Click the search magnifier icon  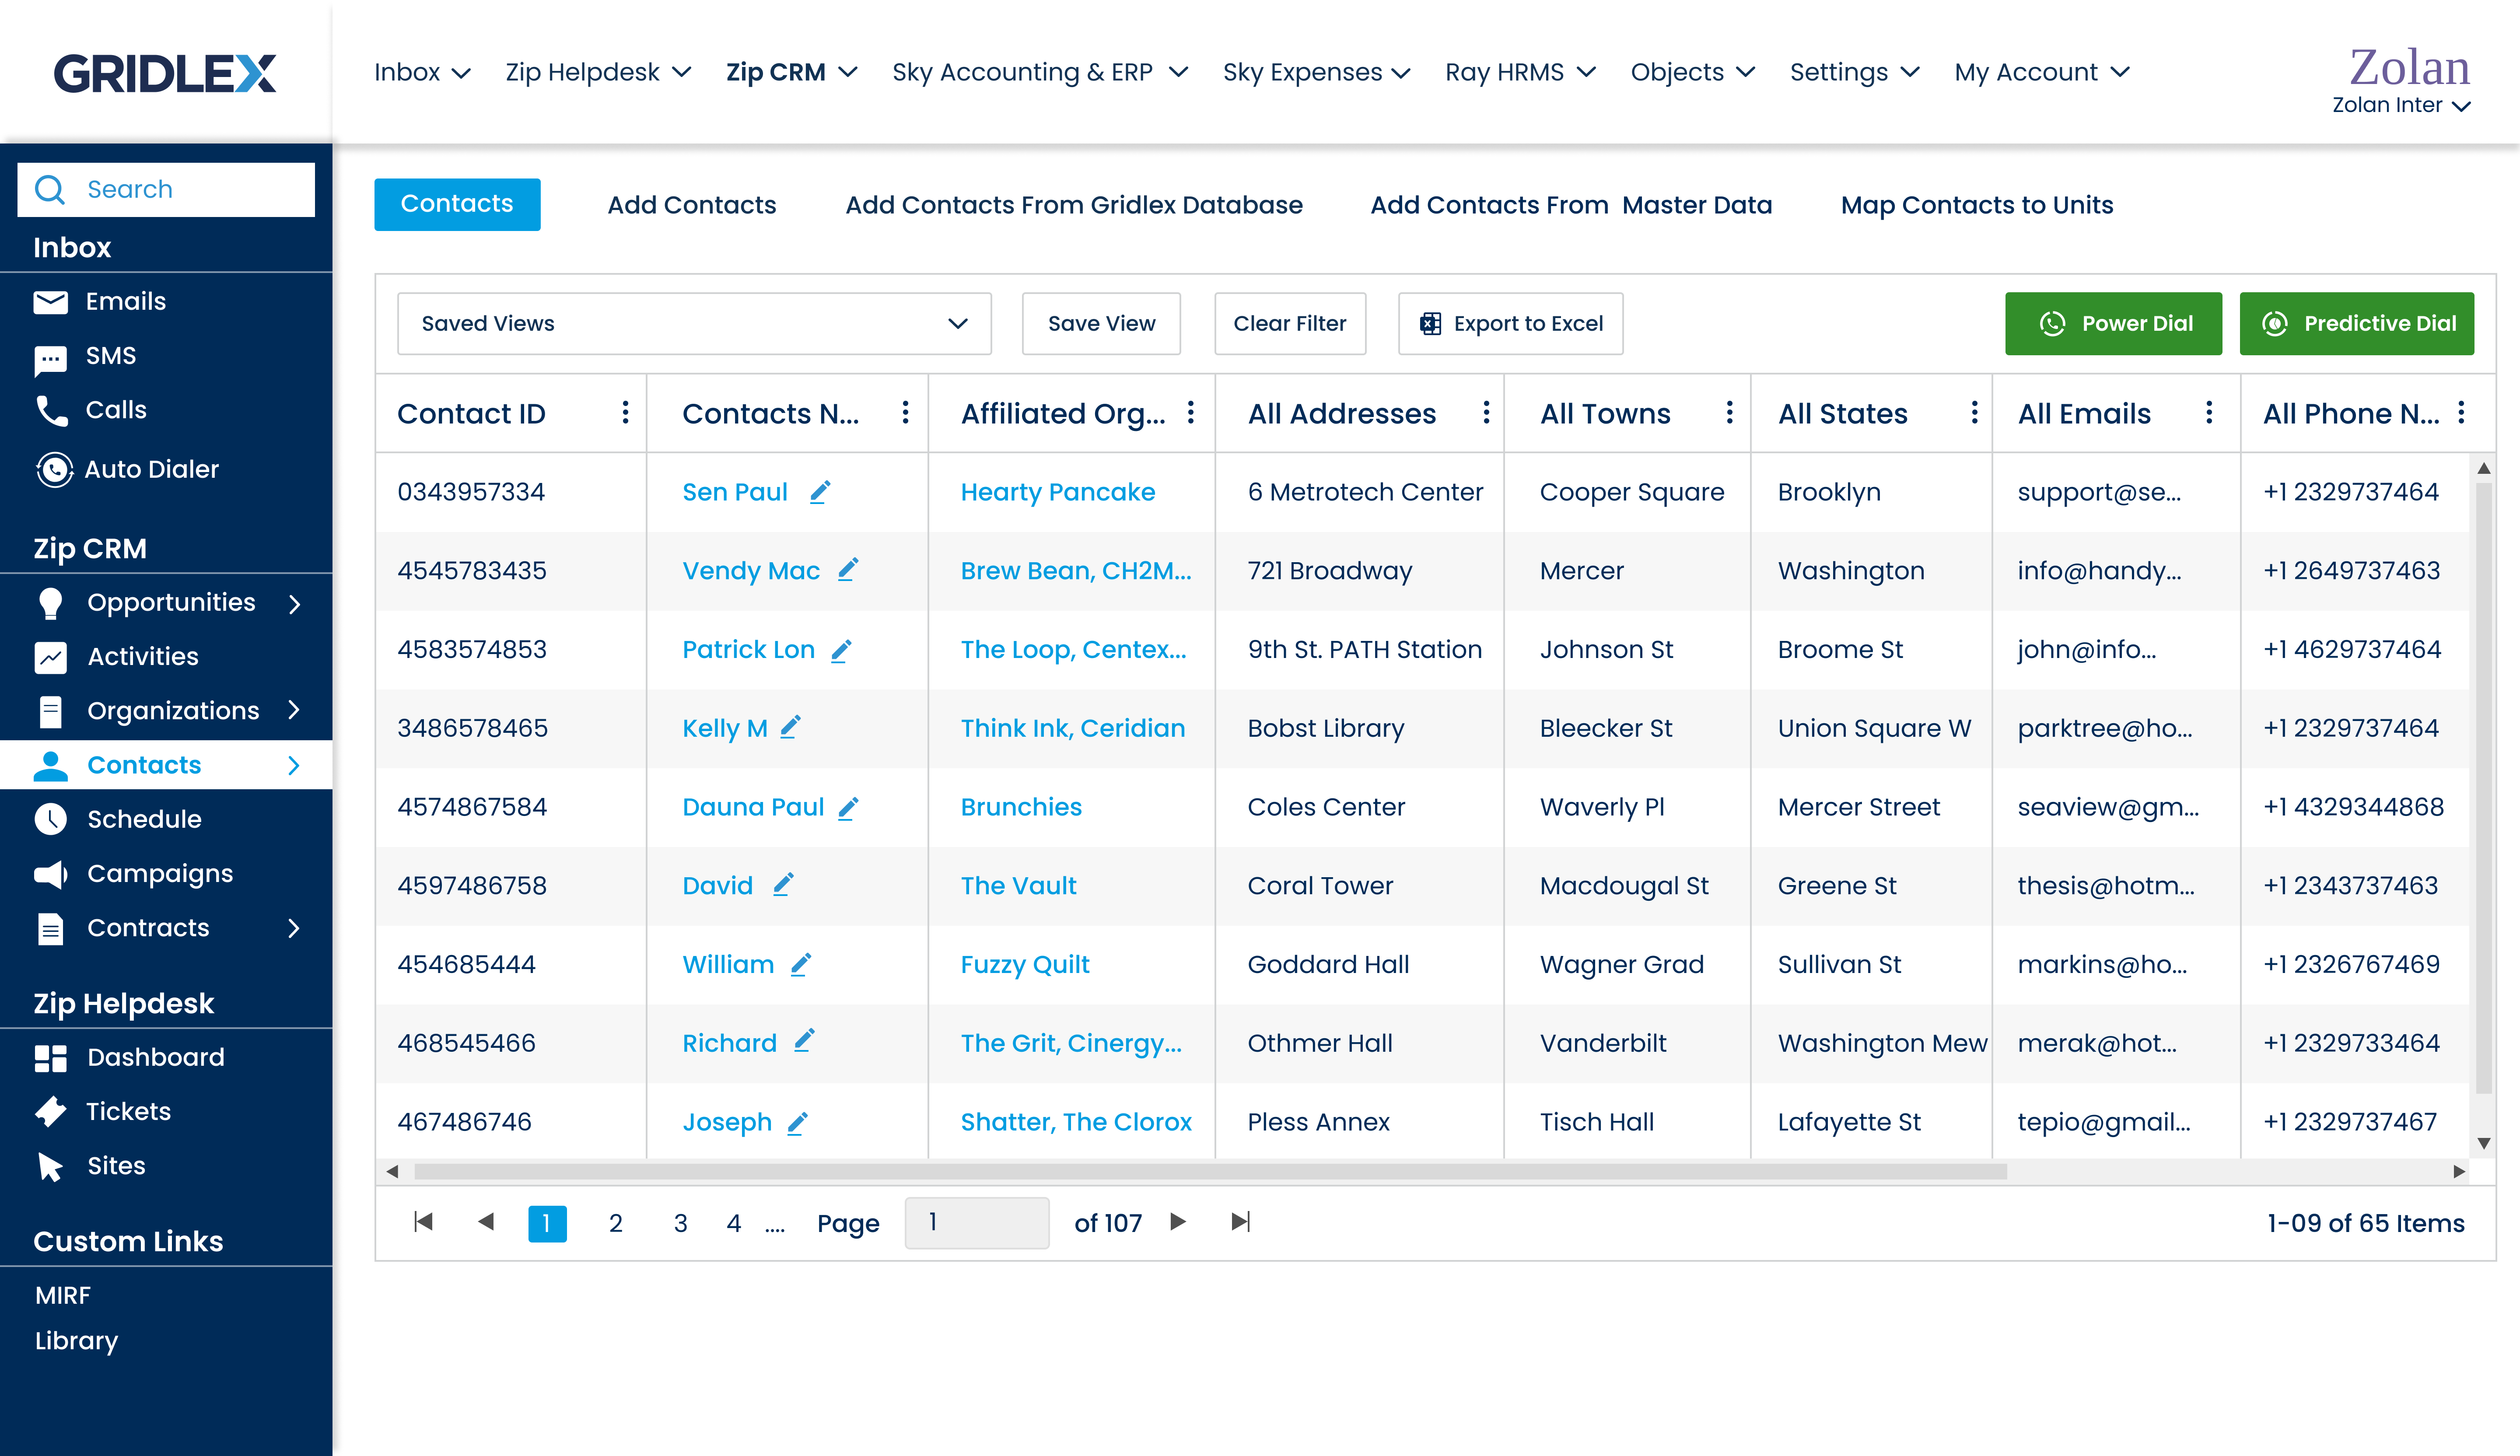(50, 189)
